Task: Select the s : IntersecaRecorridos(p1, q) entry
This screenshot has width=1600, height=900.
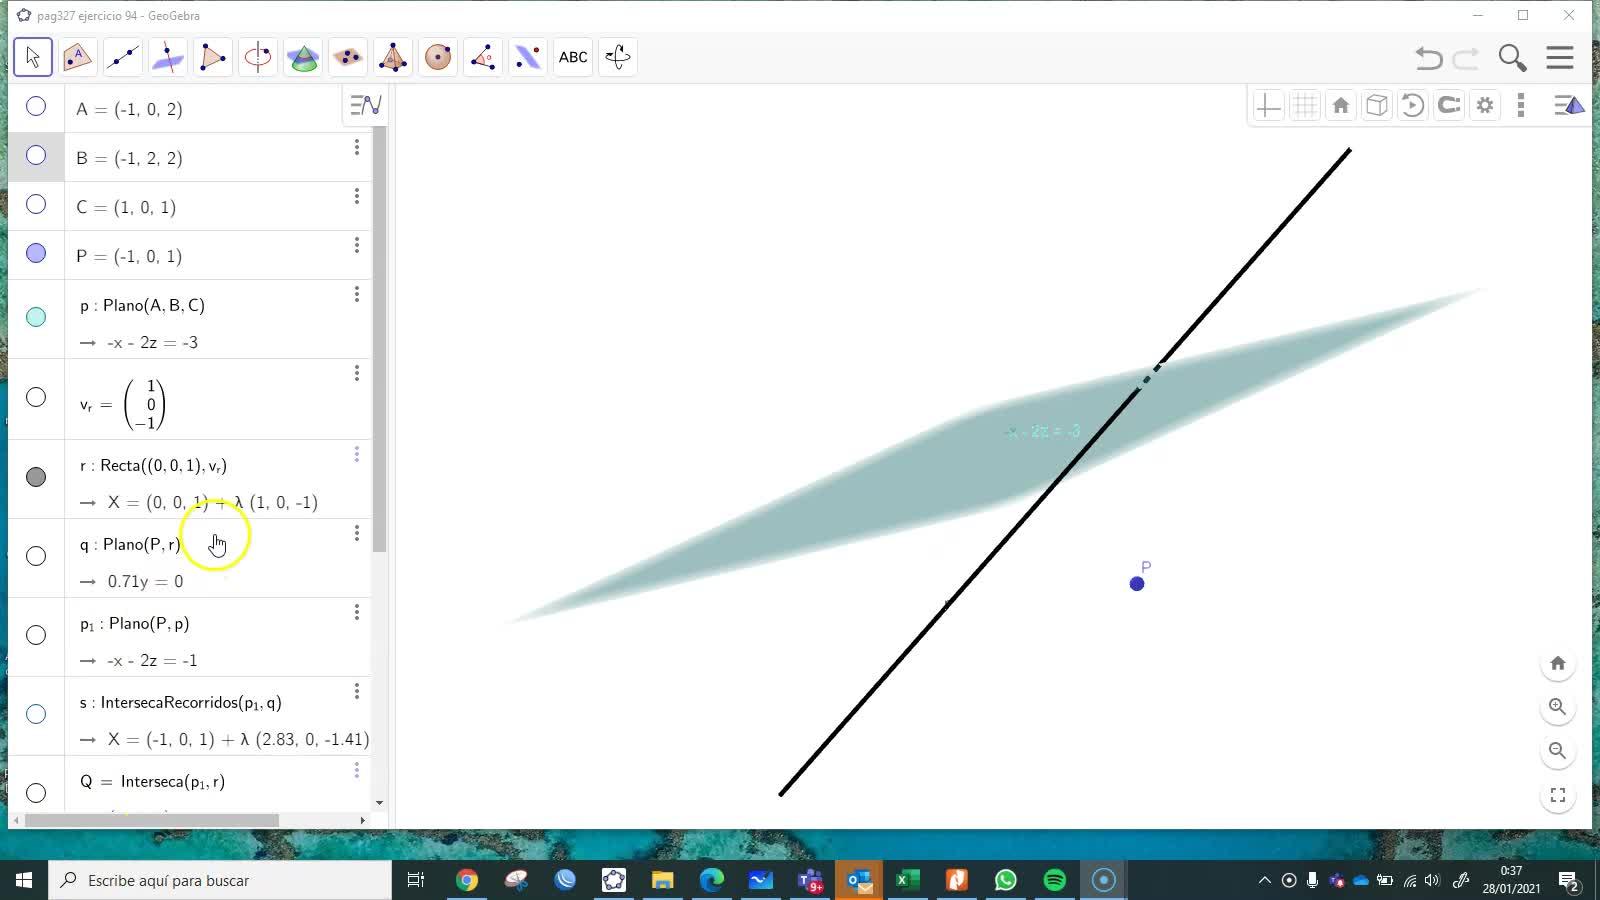Action: tap(181, 703)
